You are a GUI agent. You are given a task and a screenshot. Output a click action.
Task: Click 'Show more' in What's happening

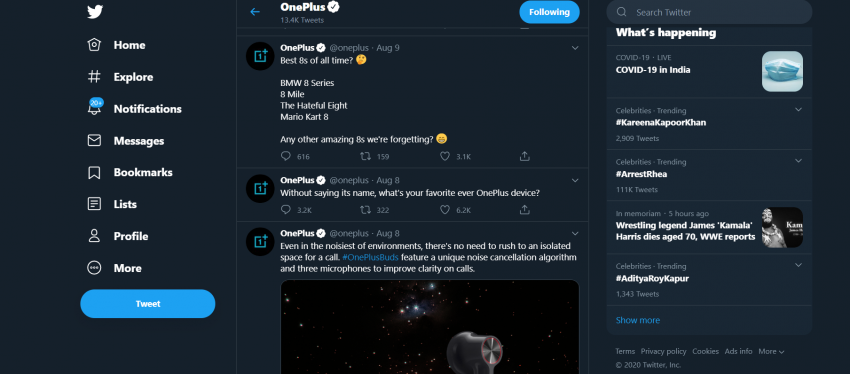pos(638,320)
